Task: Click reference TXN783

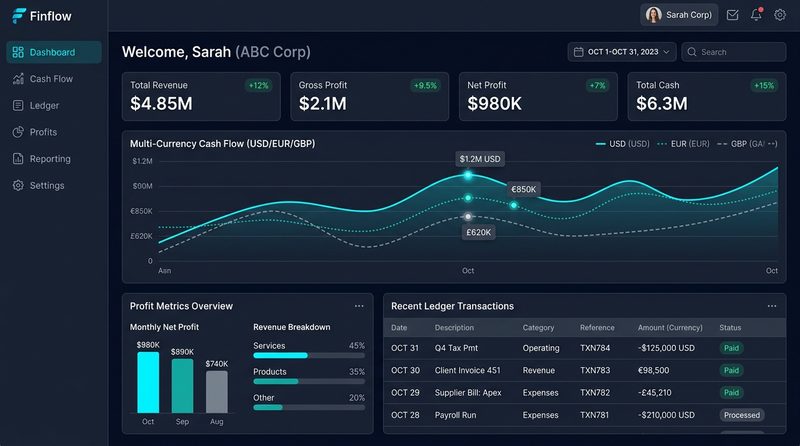Action: (595, 370)
